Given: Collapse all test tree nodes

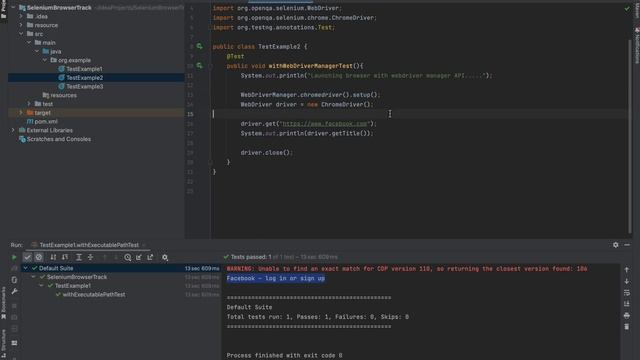Looking at the screenshot, I should 91,257.
